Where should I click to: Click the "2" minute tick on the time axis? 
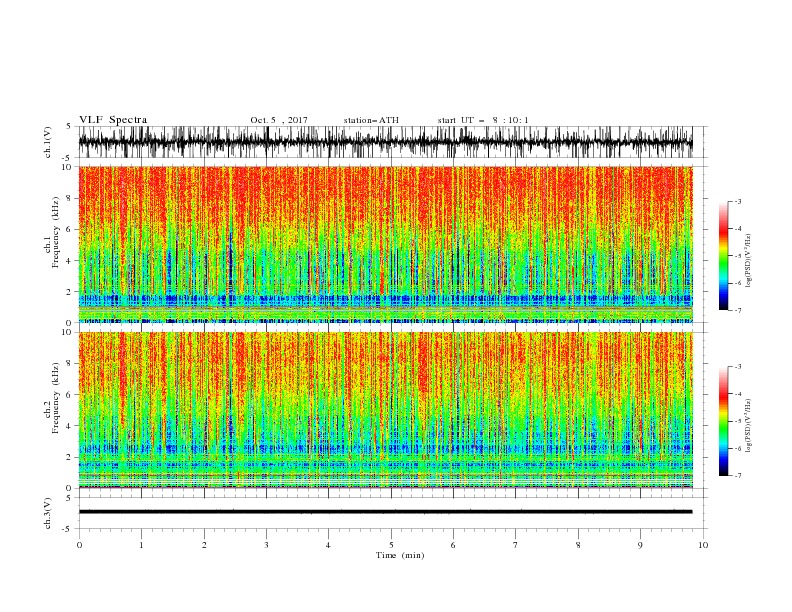(204, 545)
